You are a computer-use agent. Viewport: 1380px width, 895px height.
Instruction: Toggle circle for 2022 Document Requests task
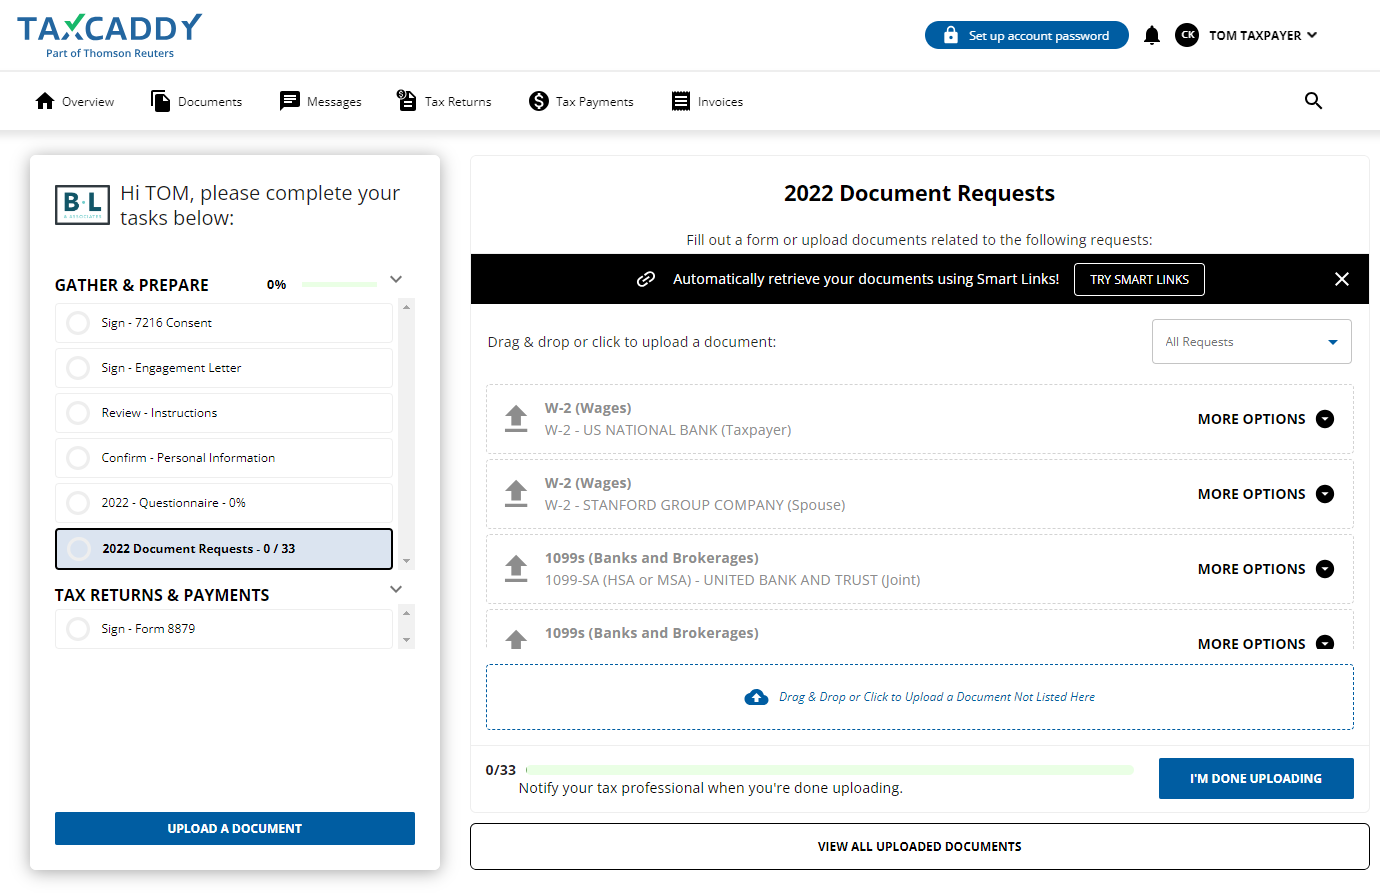pos(78,549)
